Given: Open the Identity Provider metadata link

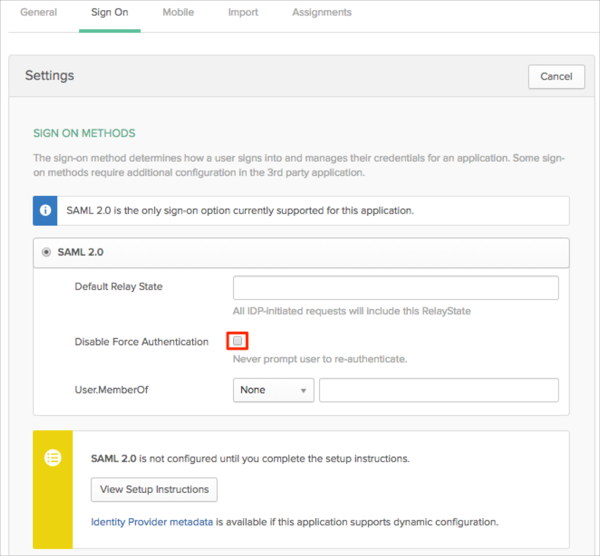Looking at the screenshot, I should [152, 522].
